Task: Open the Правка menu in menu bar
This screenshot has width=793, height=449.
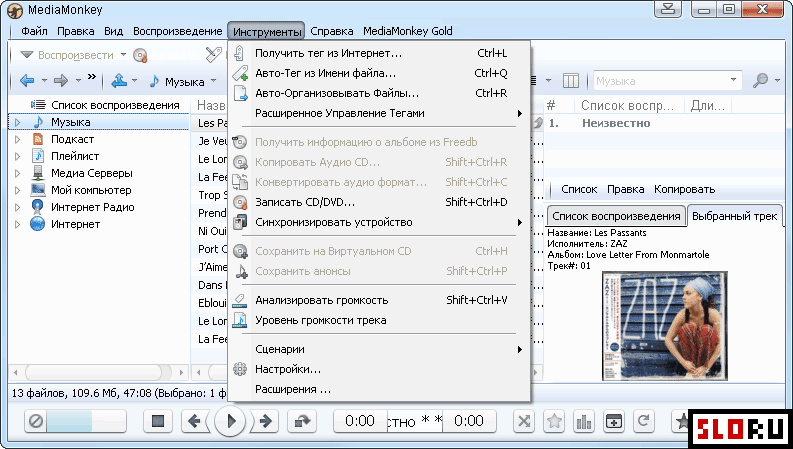Action: point(75,31)
